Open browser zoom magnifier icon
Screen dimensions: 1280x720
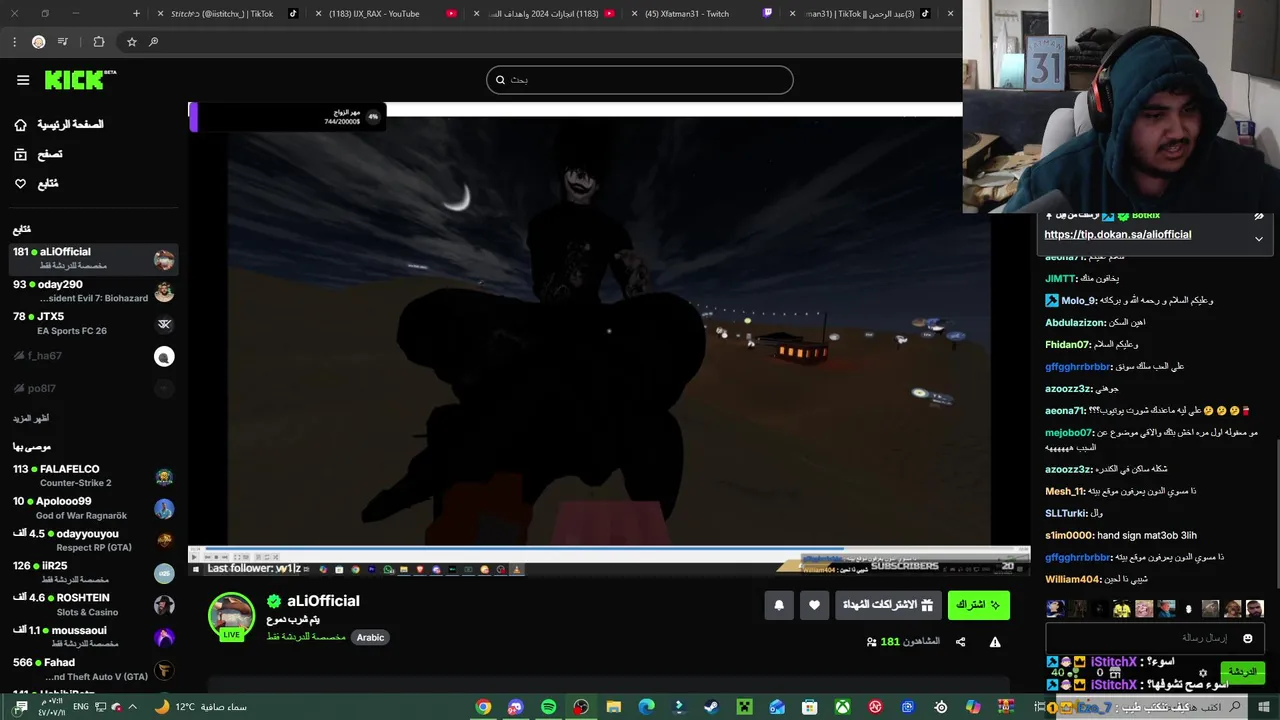pyautogui.click(x=153, y=42)
